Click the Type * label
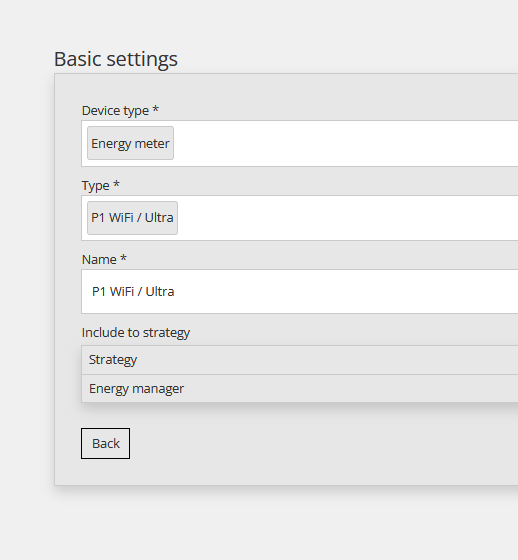The height and width of the screenshot is (560, 518). [x=100, y=185]
